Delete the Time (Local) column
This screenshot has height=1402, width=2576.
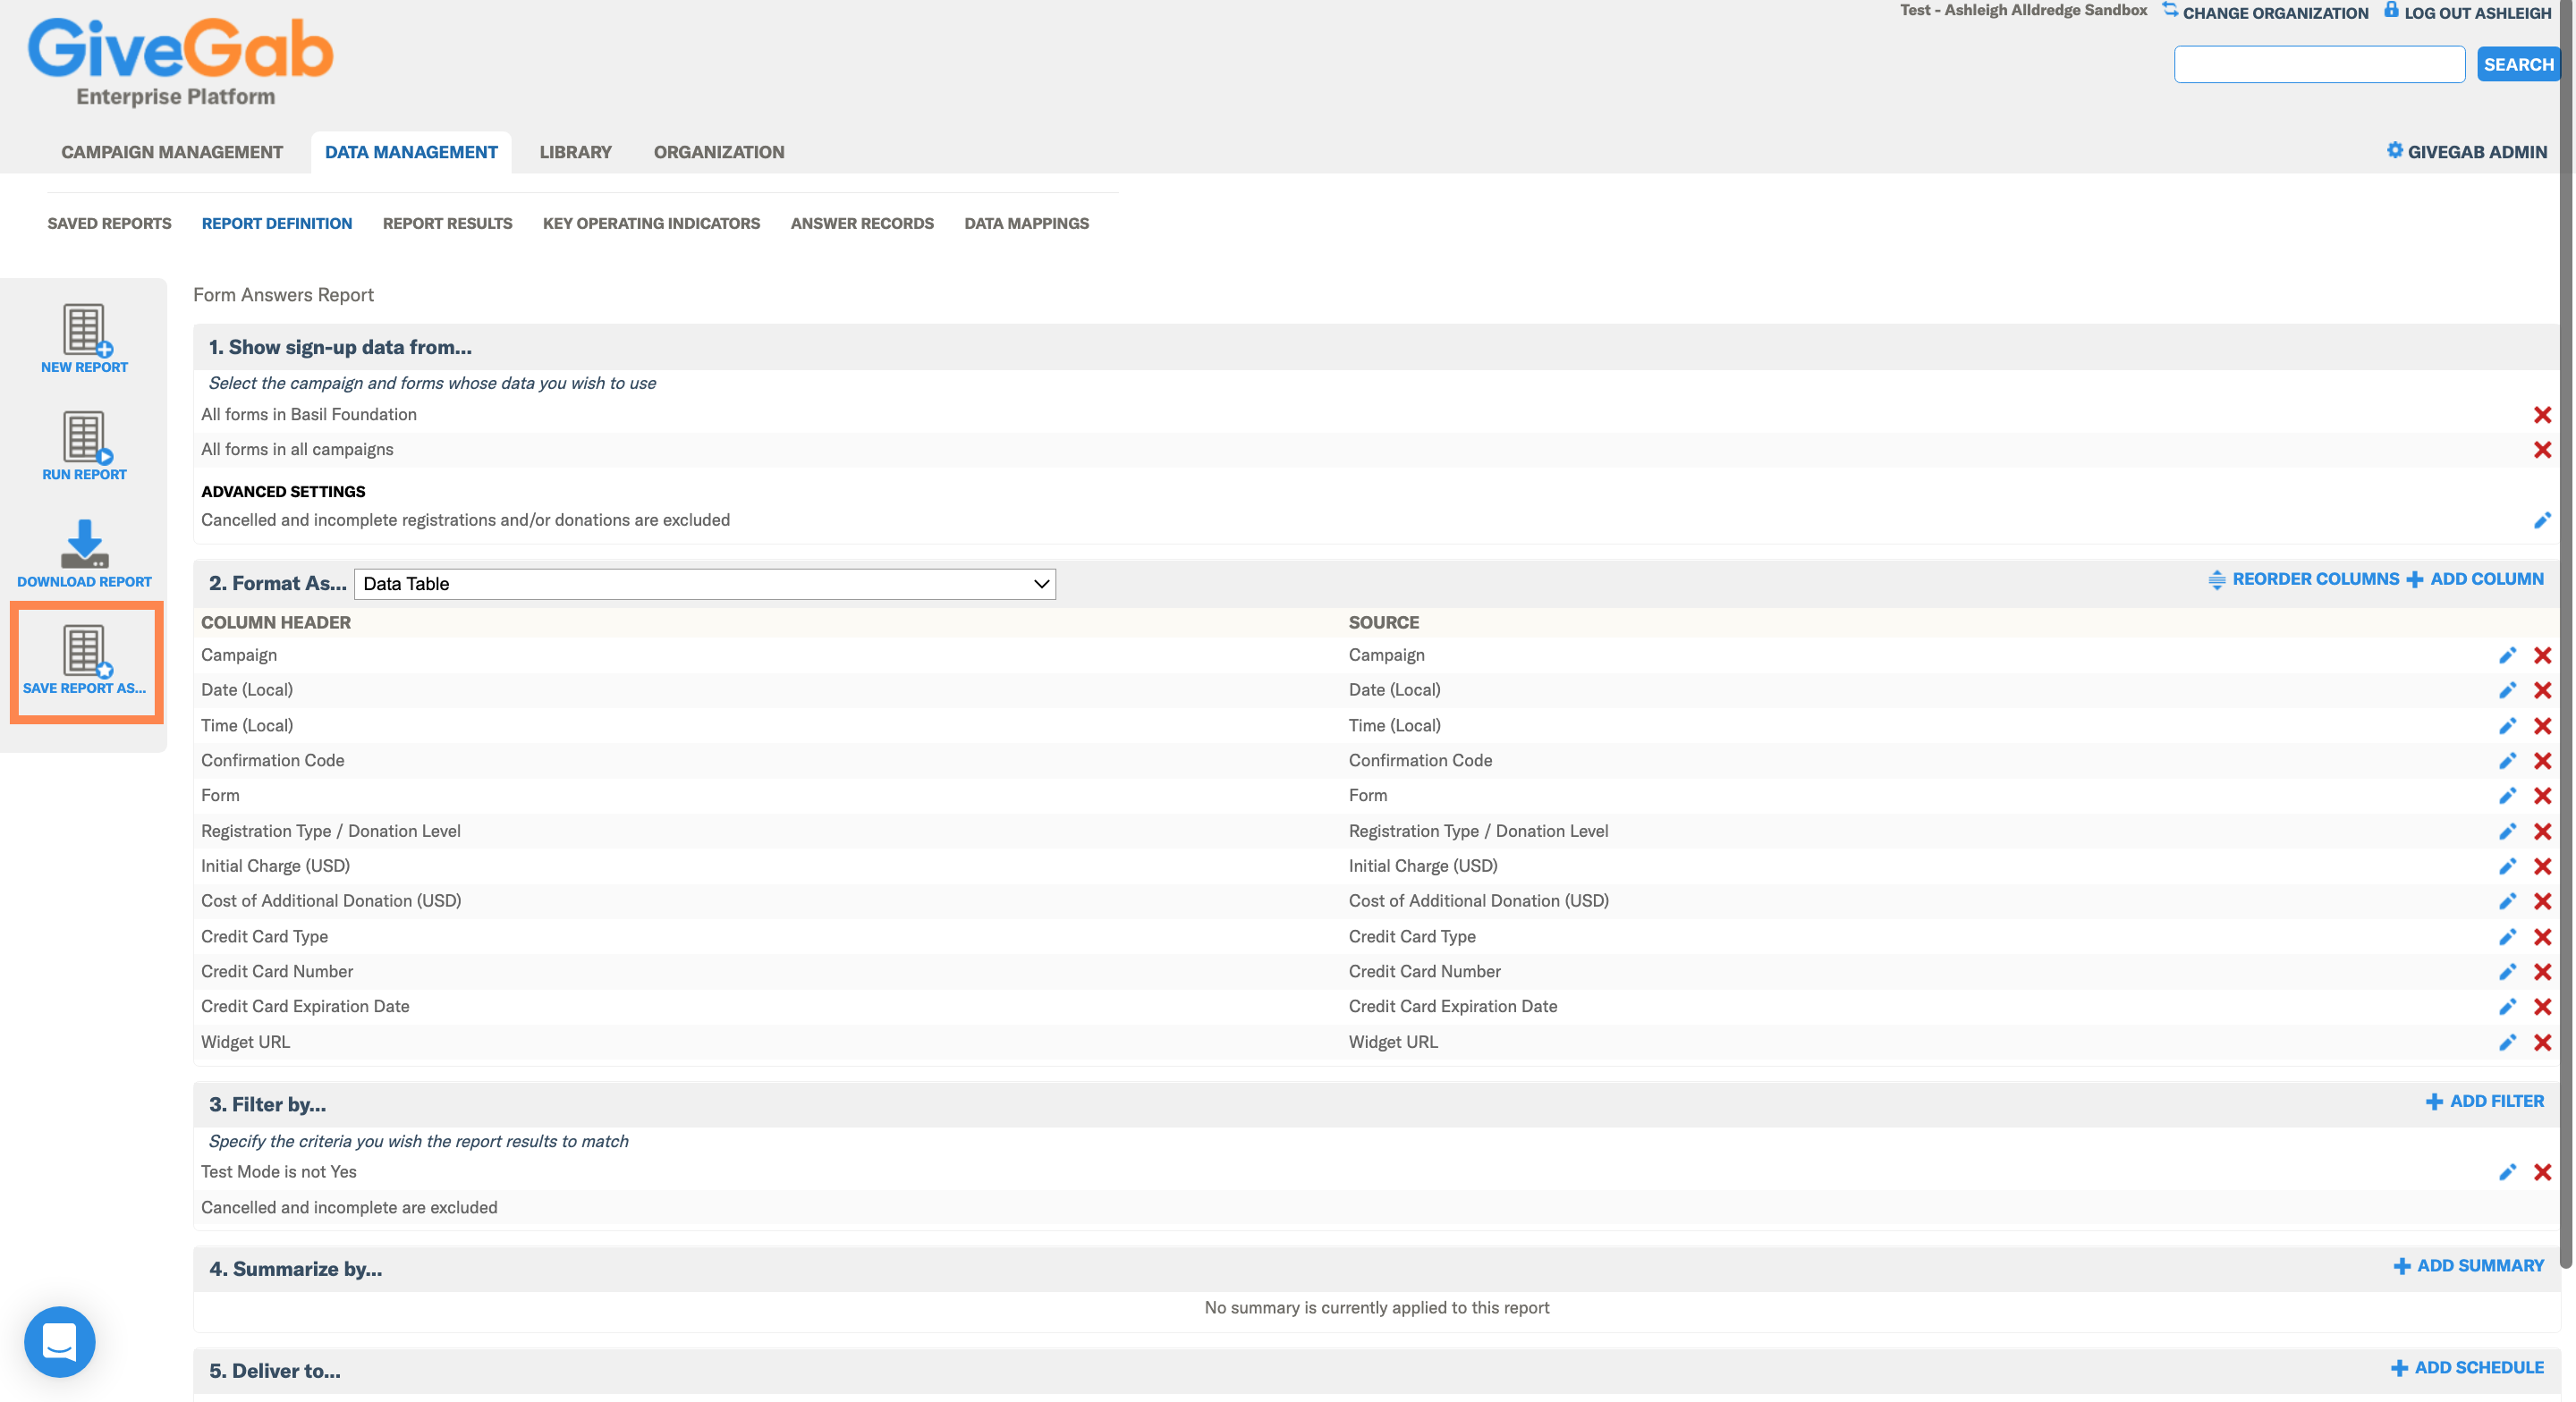tap(2542, 726)
